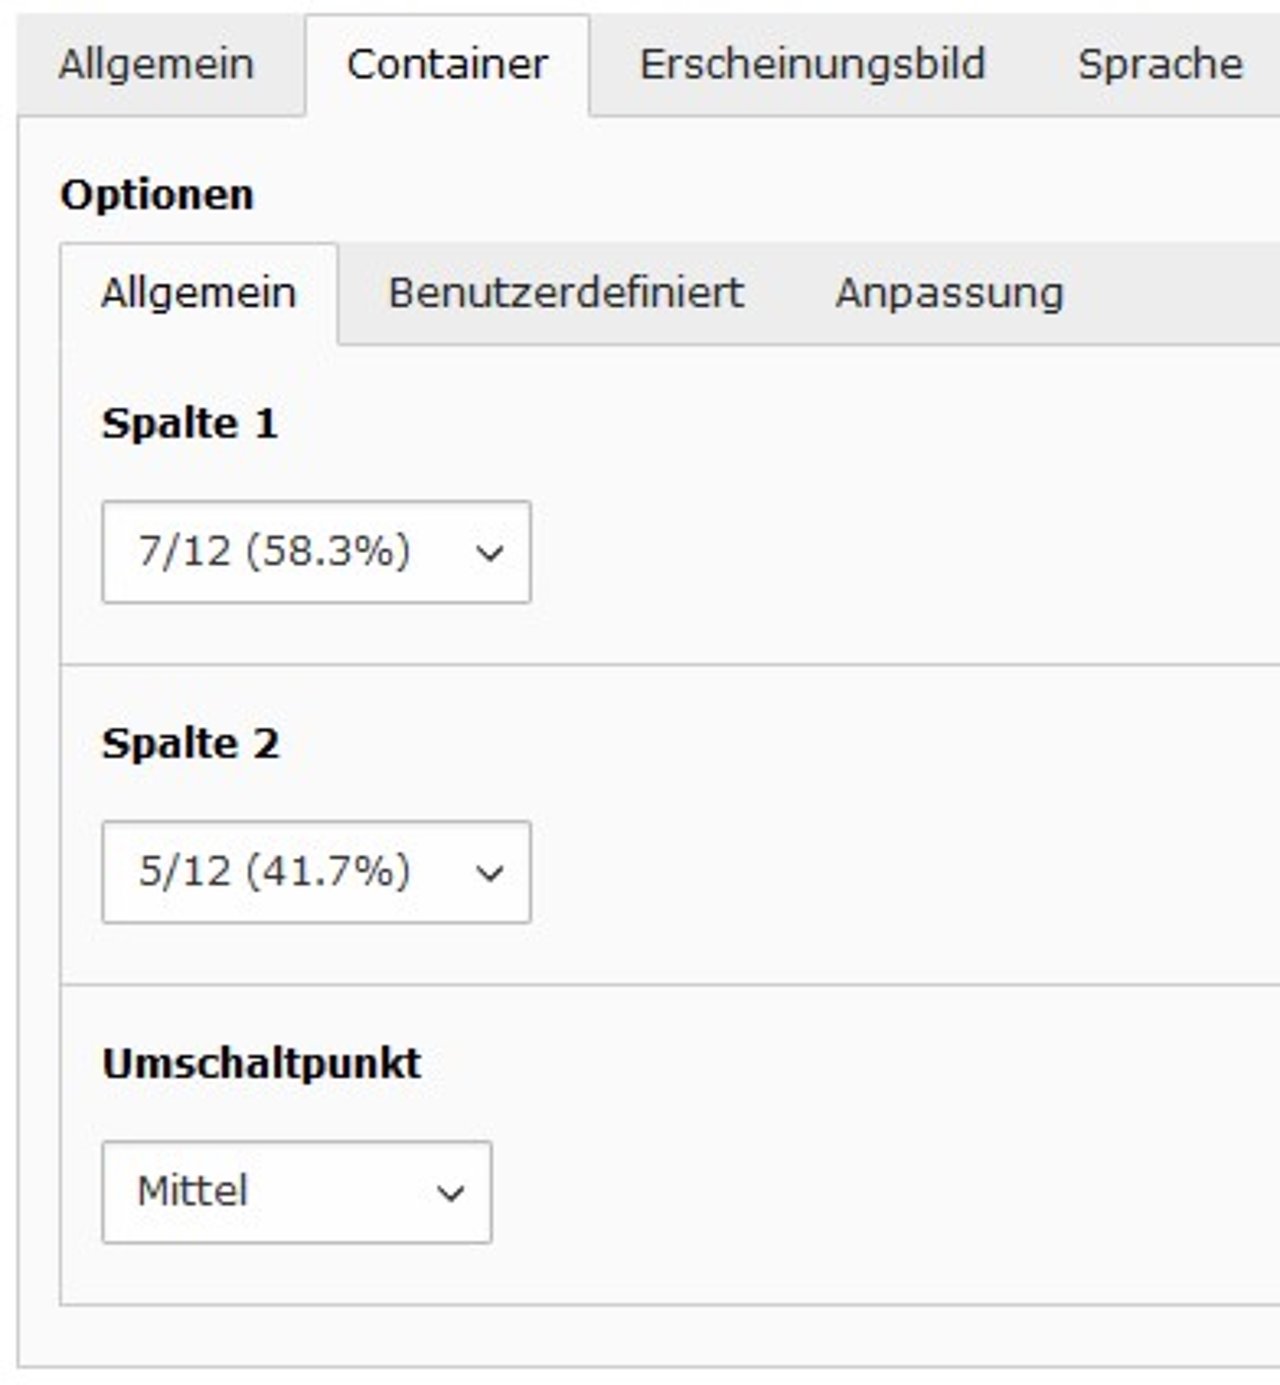Screen dimensions: 1280x1385
Task: Open the Spalte 2 width dropdown
Action: click(x=316, y=872)
